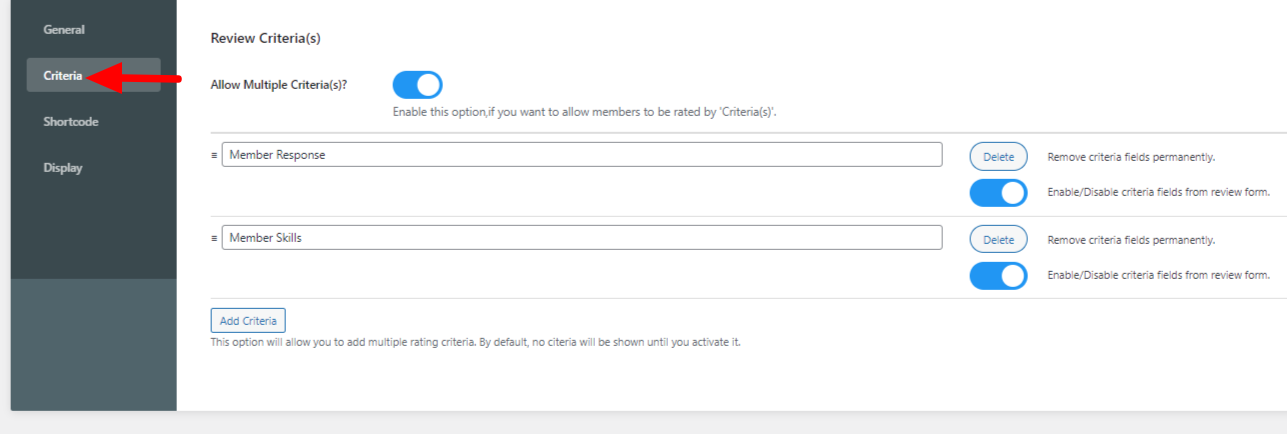Select the 'This option will allow' description
The image size is (1287, 434).
pyautogui.click(x=475, y=342)
